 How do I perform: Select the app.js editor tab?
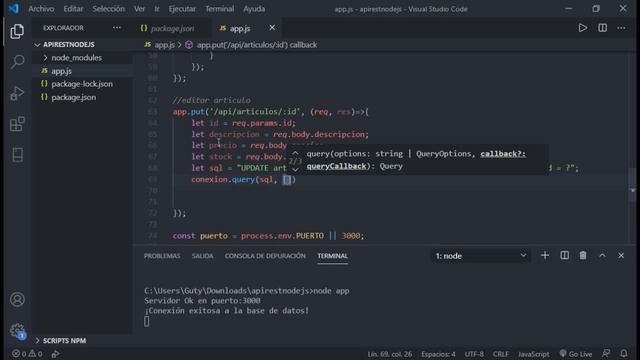[240, 28]
